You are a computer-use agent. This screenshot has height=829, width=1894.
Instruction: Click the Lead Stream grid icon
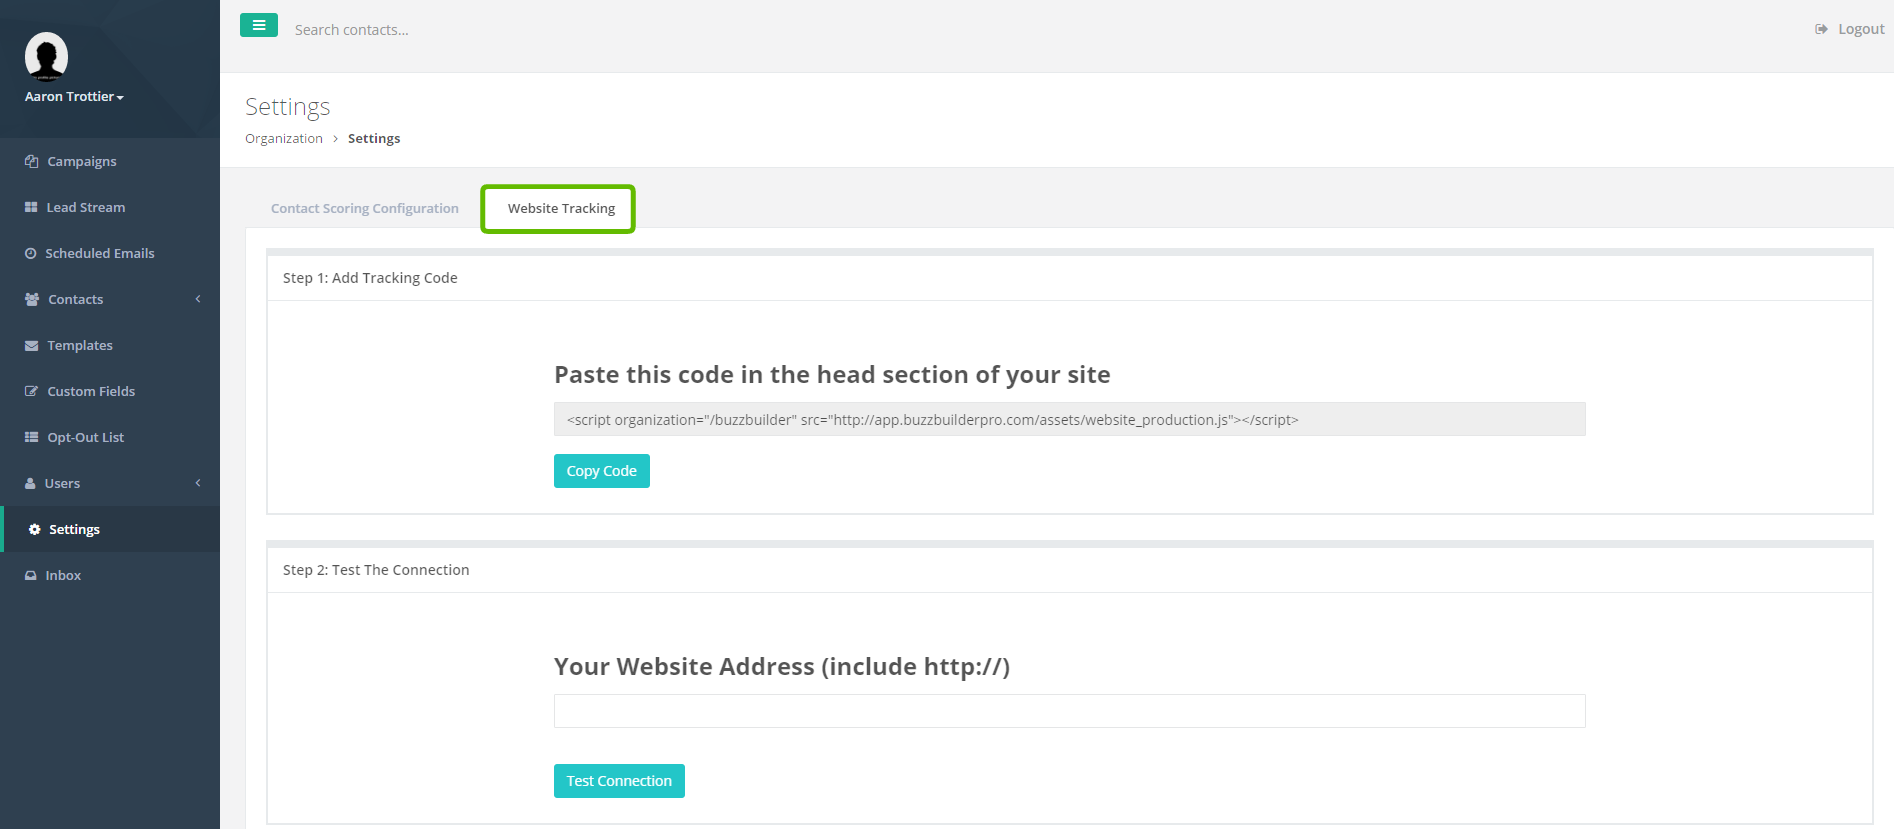pyautogui.click(x=31, y=207)
